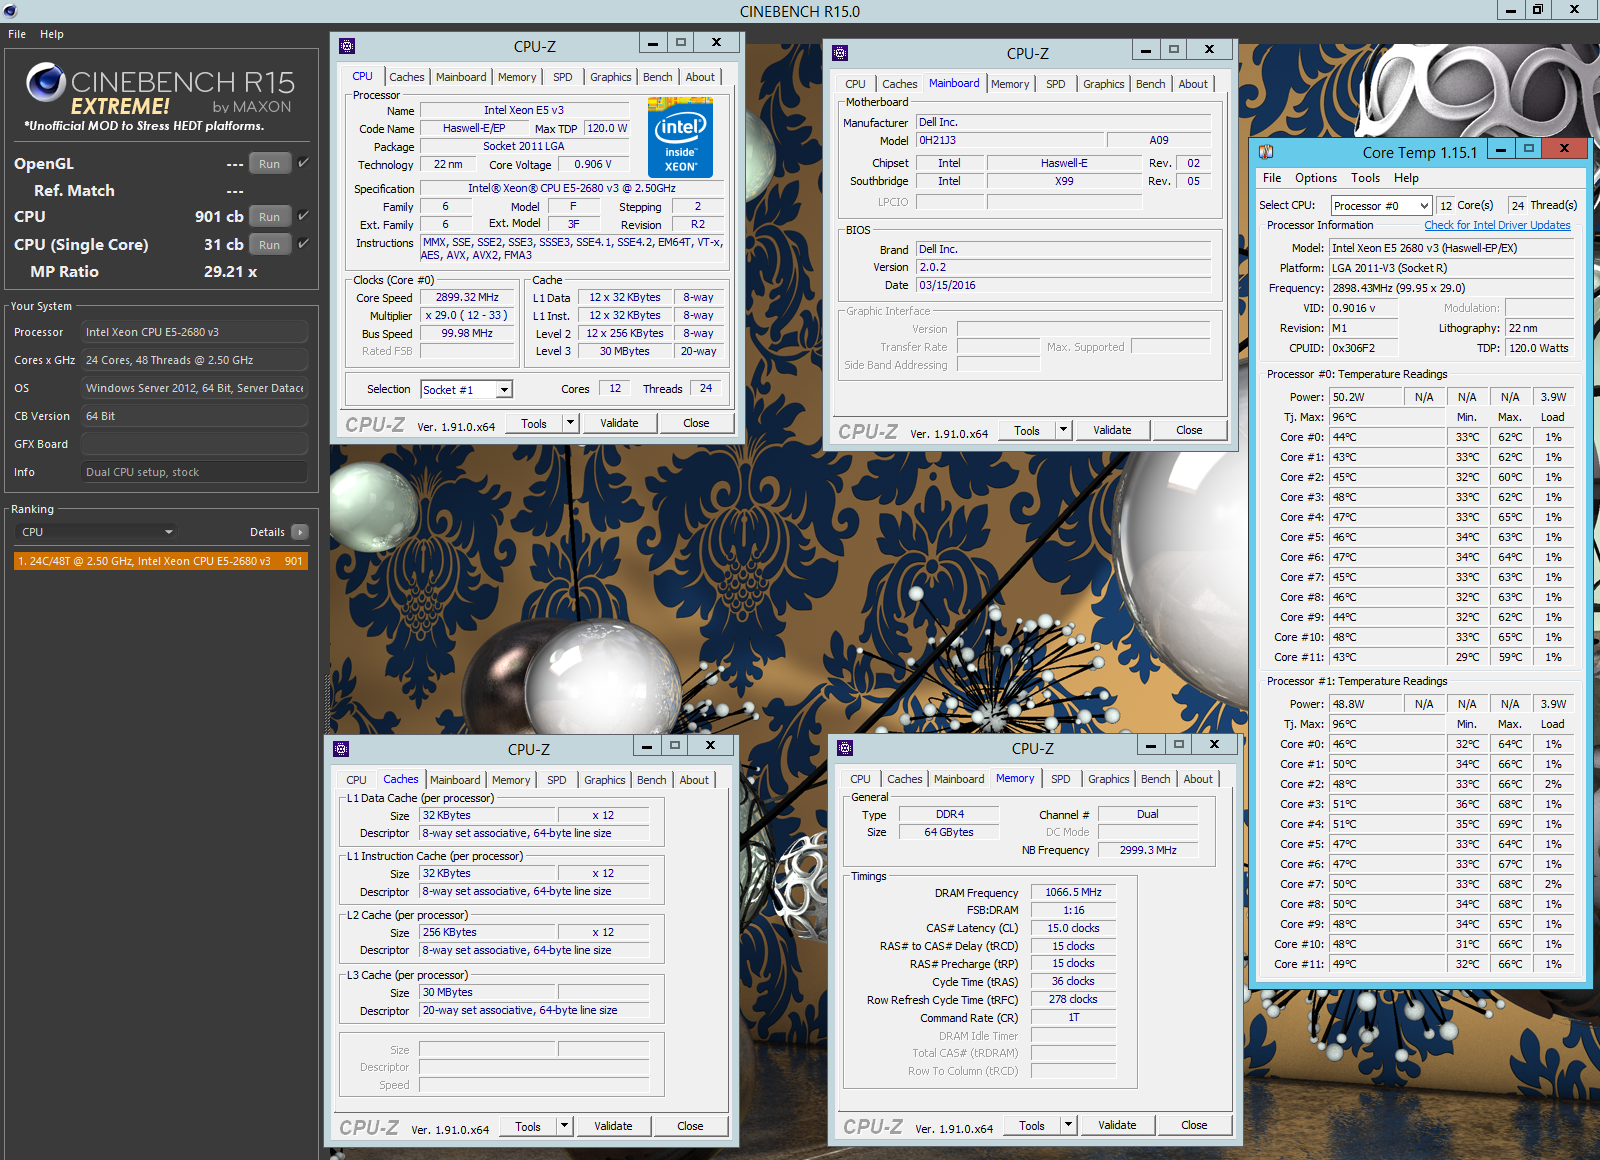Click the empty GFX Board field in Cinebench

point(194,444)
